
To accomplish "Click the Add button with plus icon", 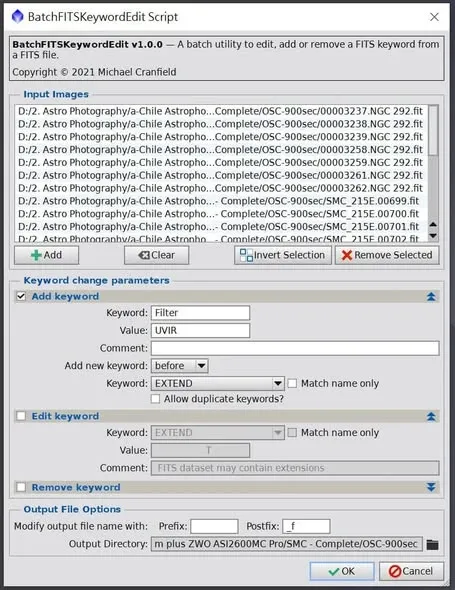I will [46, 255].
